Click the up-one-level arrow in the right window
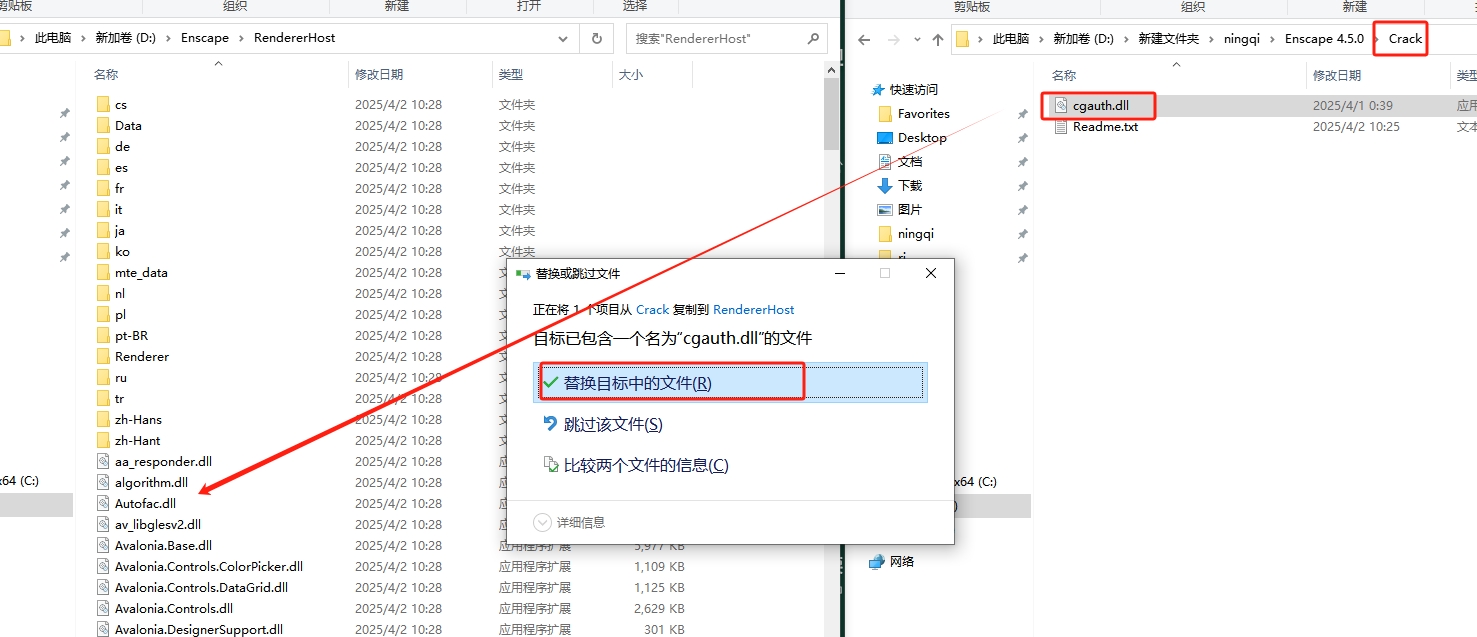 [x=937, y=39]
